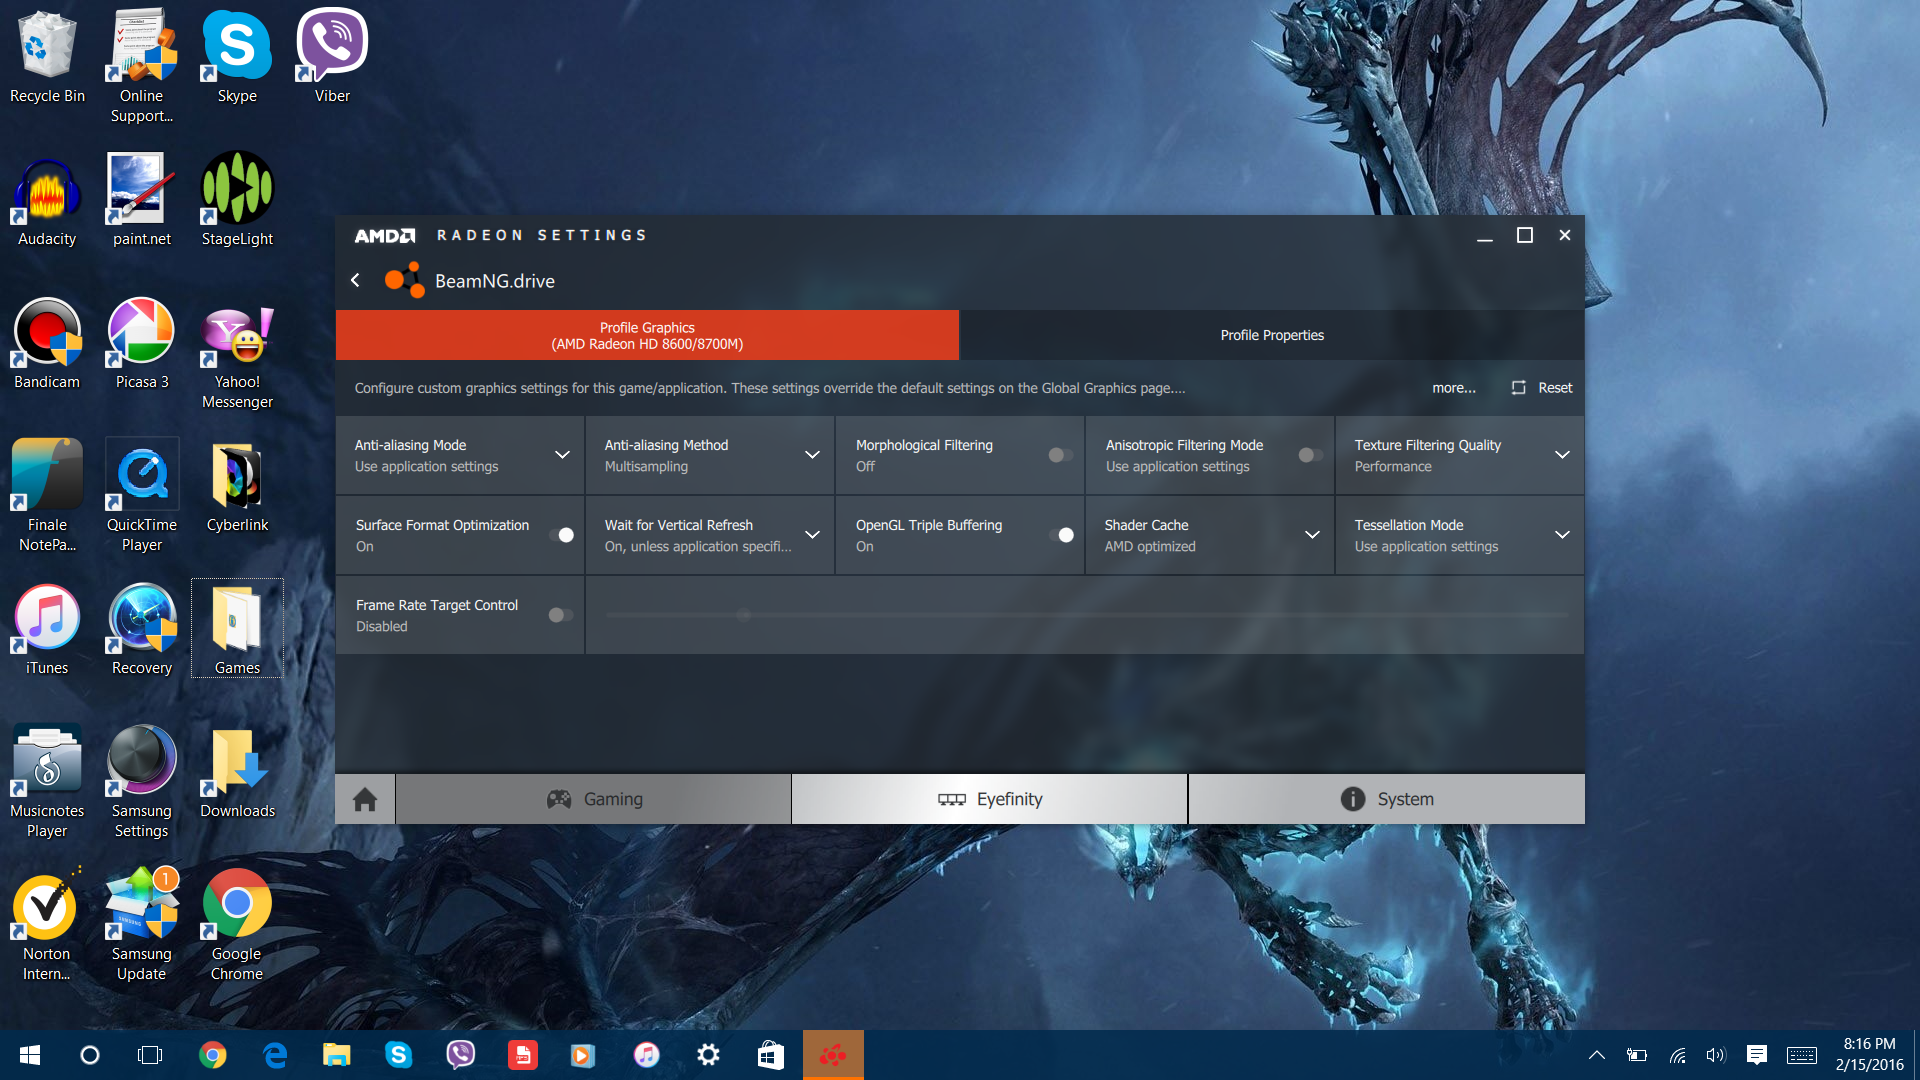Click the AMD logo in title bar
Screen dimensions: 1920x1080
pyautogui.click(x=385, y=236)
